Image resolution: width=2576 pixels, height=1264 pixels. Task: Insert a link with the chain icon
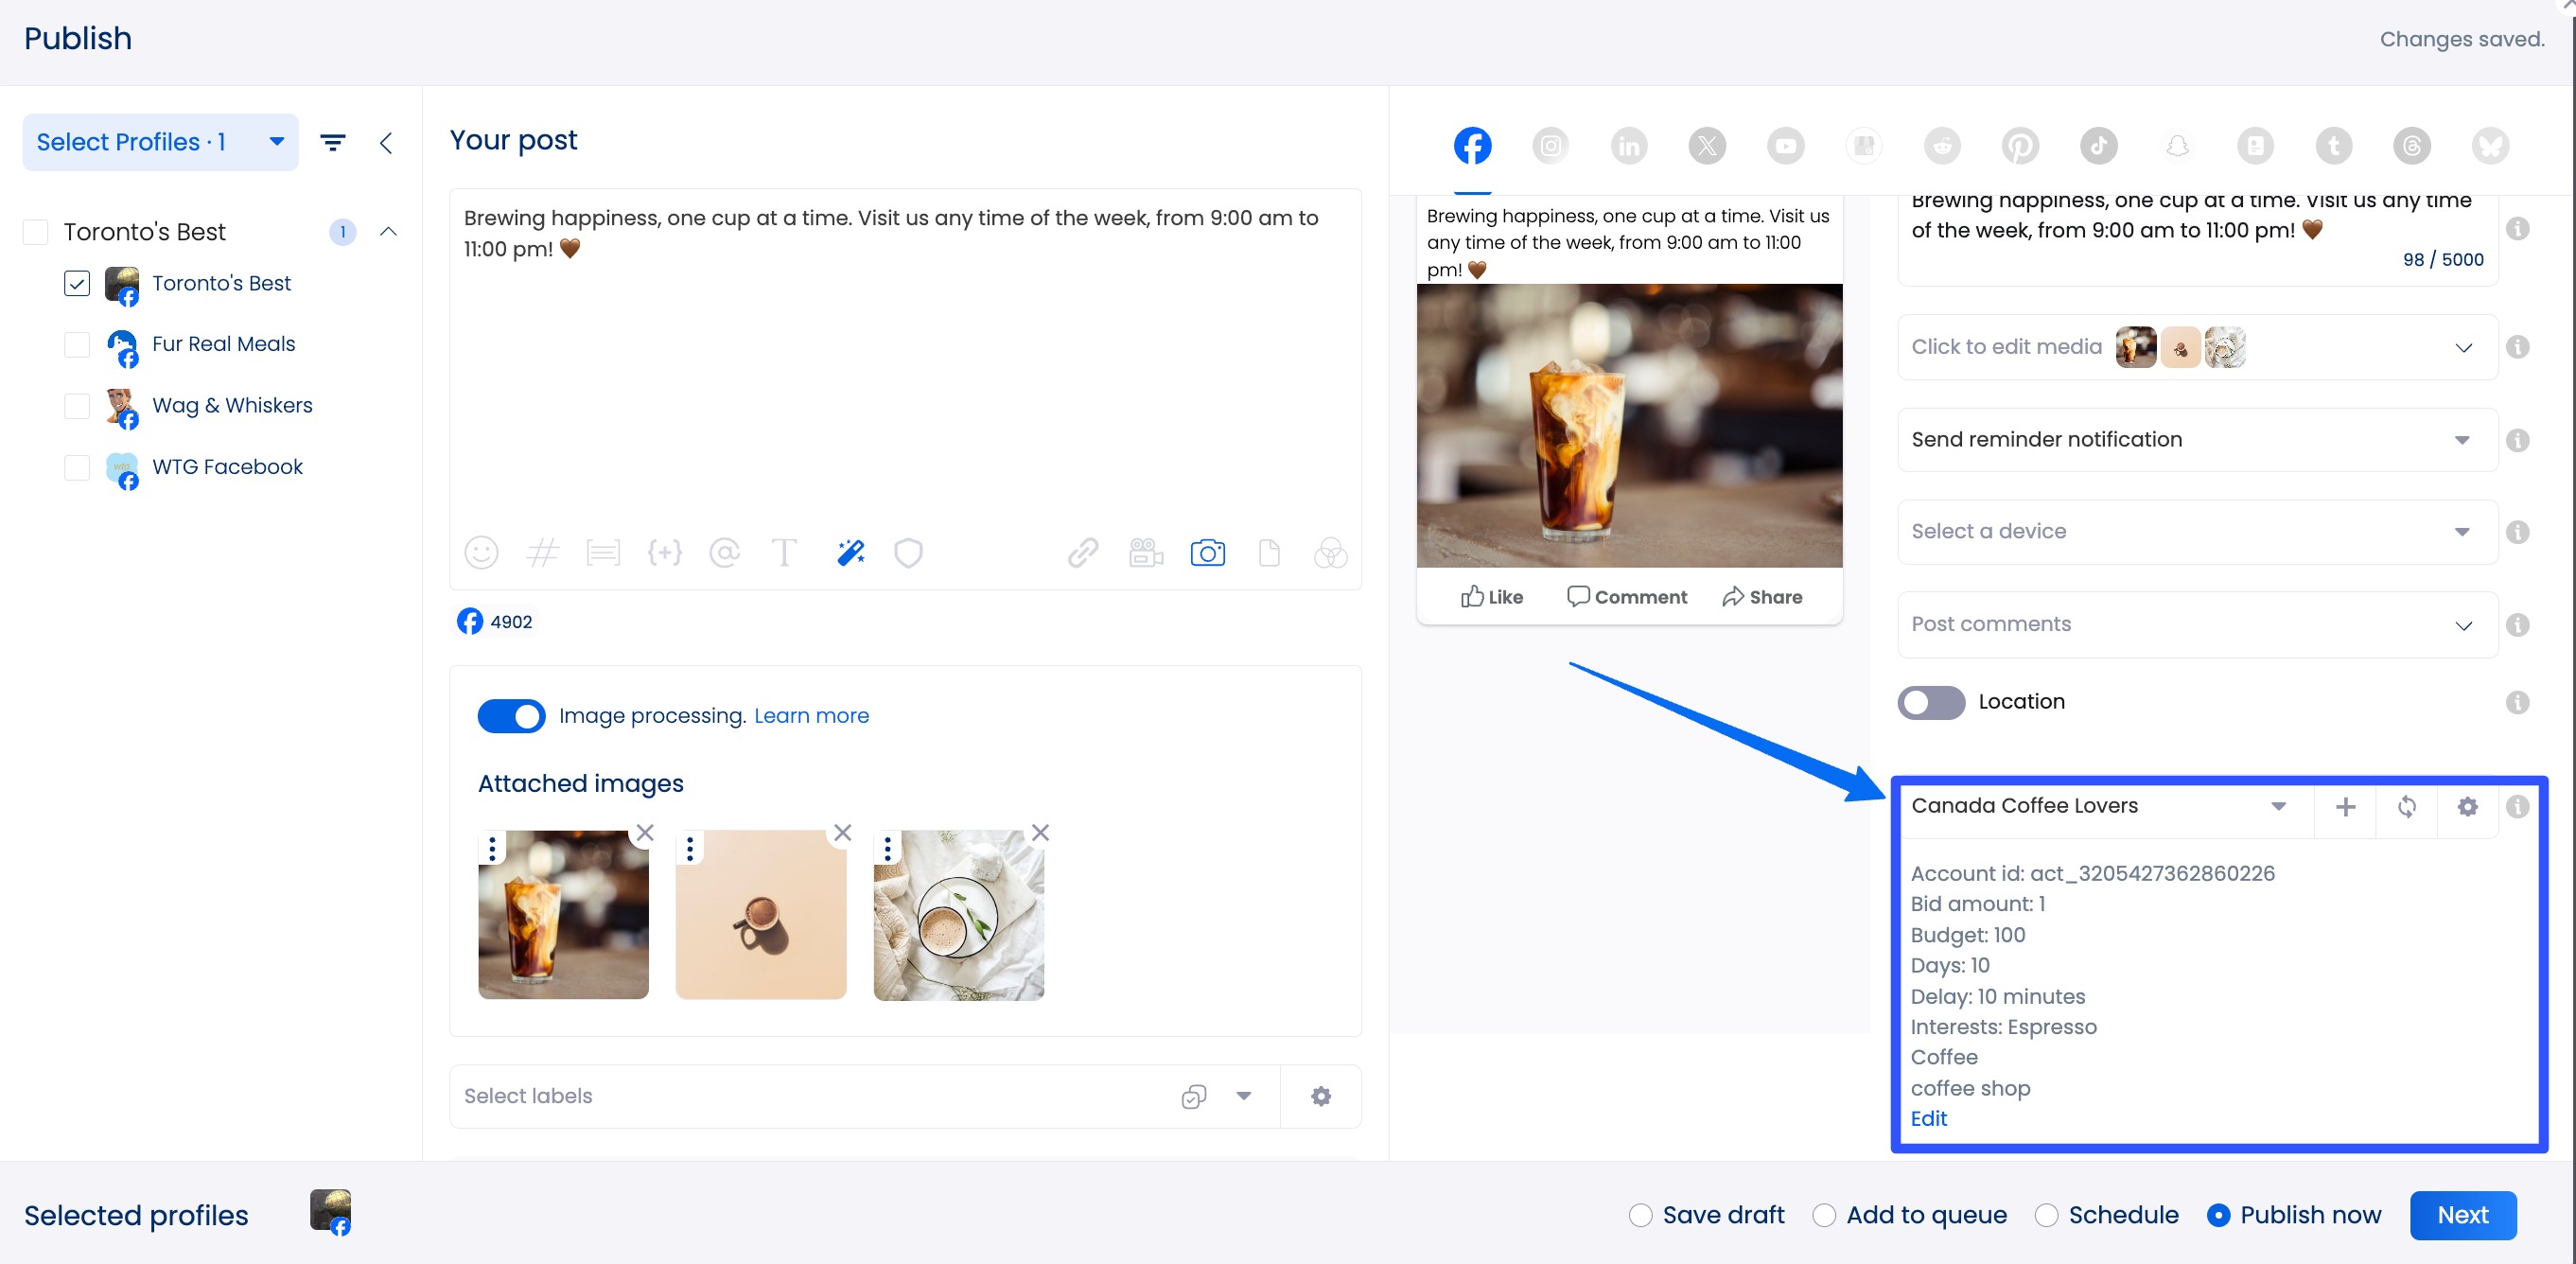coord(1082,553)
